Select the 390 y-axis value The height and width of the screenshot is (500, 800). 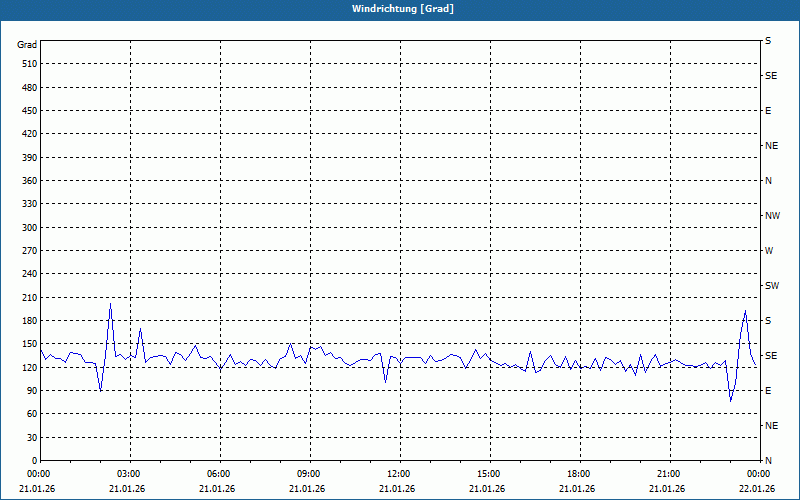[x=30, y=158]
